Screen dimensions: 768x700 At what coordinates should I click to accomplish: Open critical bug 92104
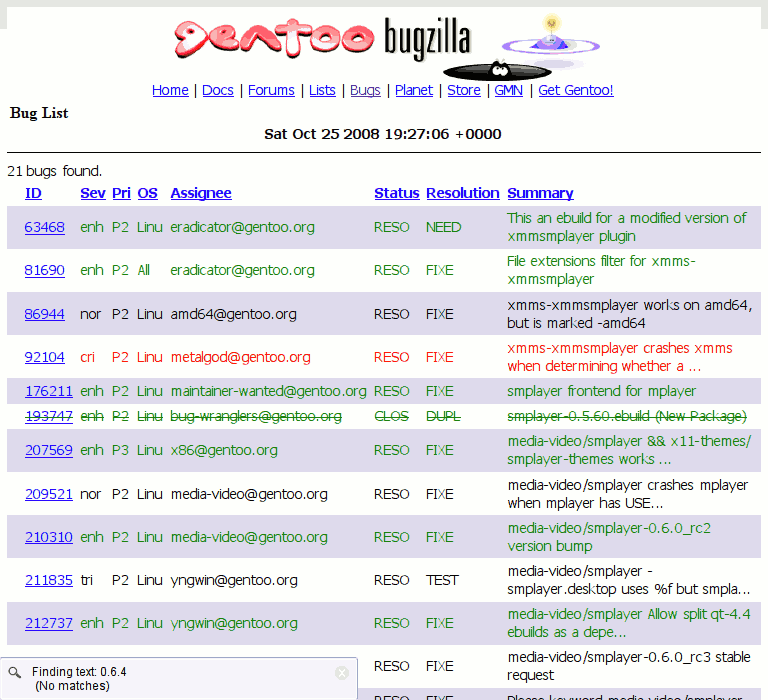[x=44, y=357]
